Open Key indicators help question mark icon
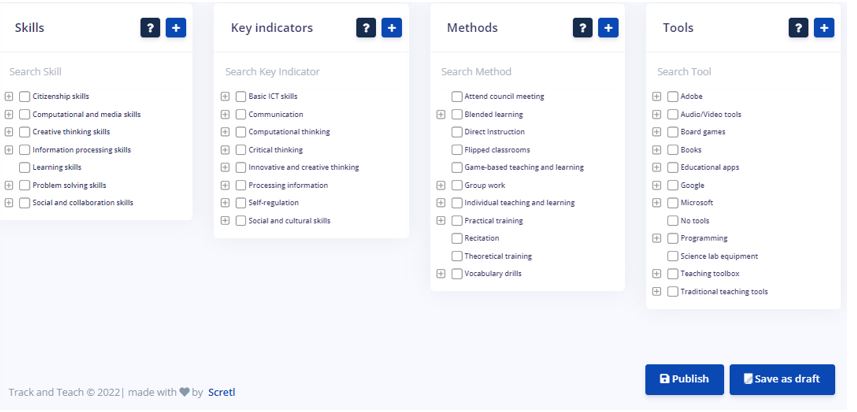The height and width of the screenshot is (412, 857). click(x=367, y=28)
